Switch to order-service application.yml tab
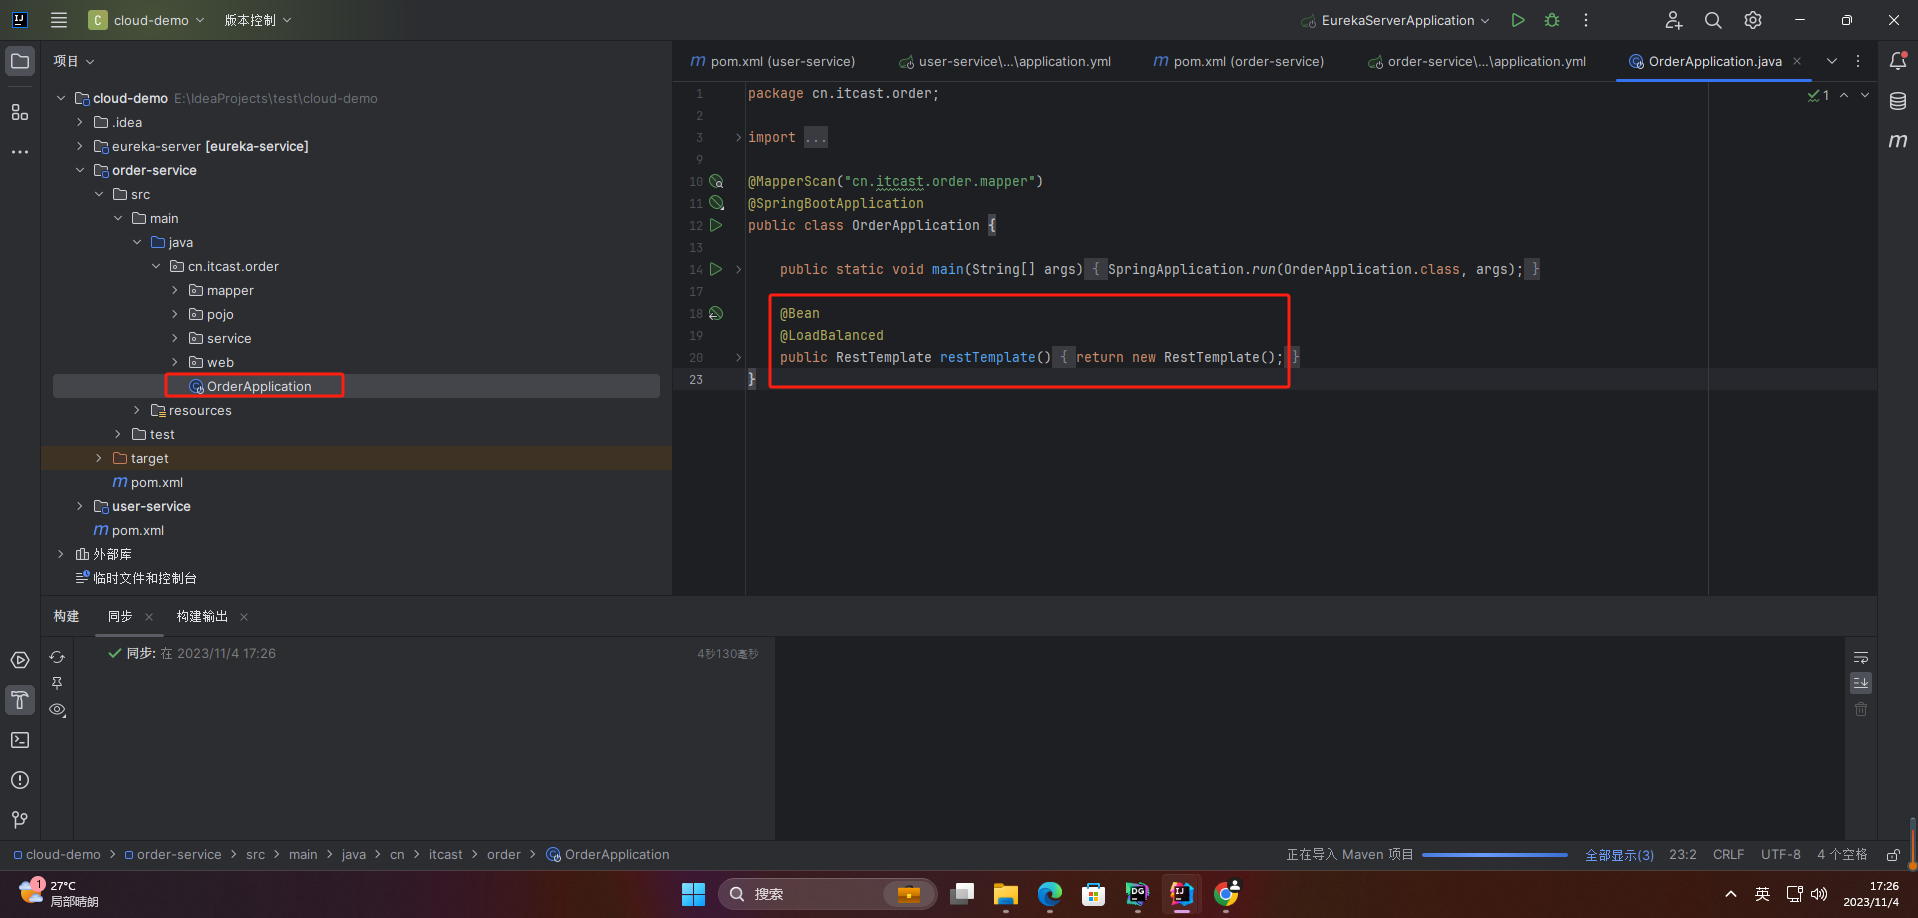Image resolution: width=1918 pixels, height=918 pixels. click(1476, 61)
